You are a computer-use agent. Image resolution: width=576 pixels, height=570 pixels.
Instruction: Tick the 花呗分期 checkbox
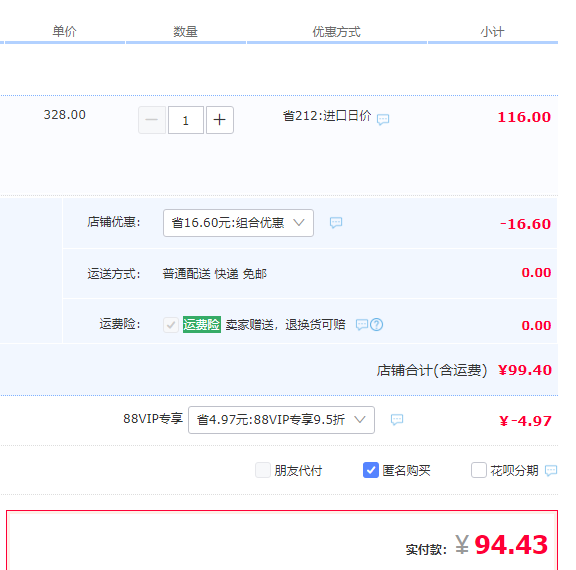479,470
